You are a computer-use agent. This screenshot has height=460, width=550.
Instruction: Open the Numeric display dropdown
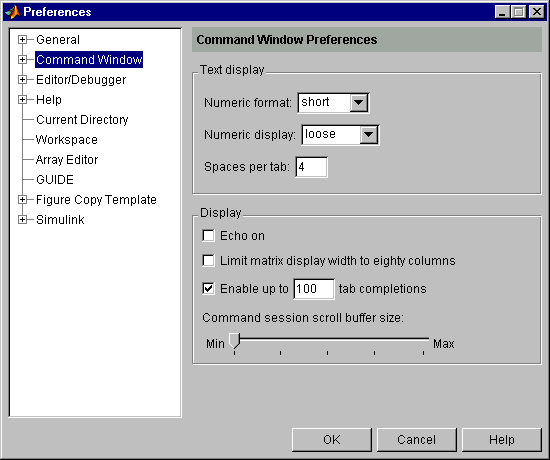(369, 135)
